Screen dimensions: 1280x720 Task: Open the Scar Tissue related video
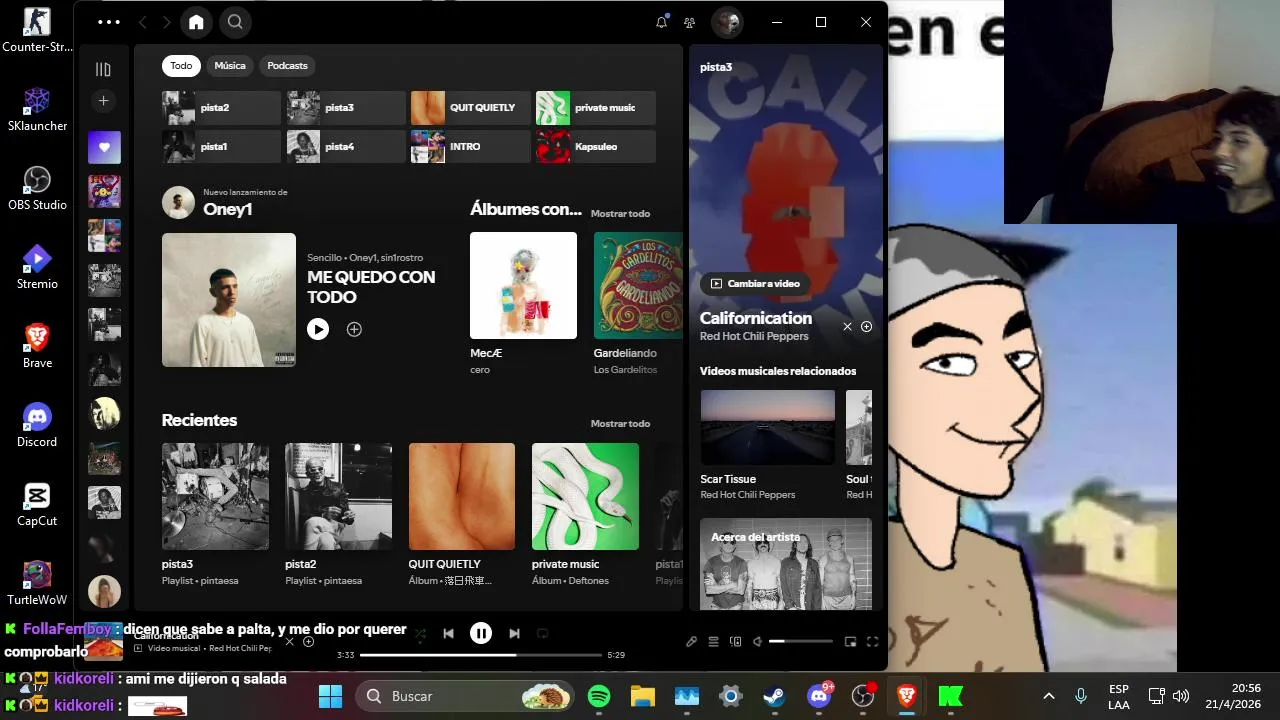(767, 427)
